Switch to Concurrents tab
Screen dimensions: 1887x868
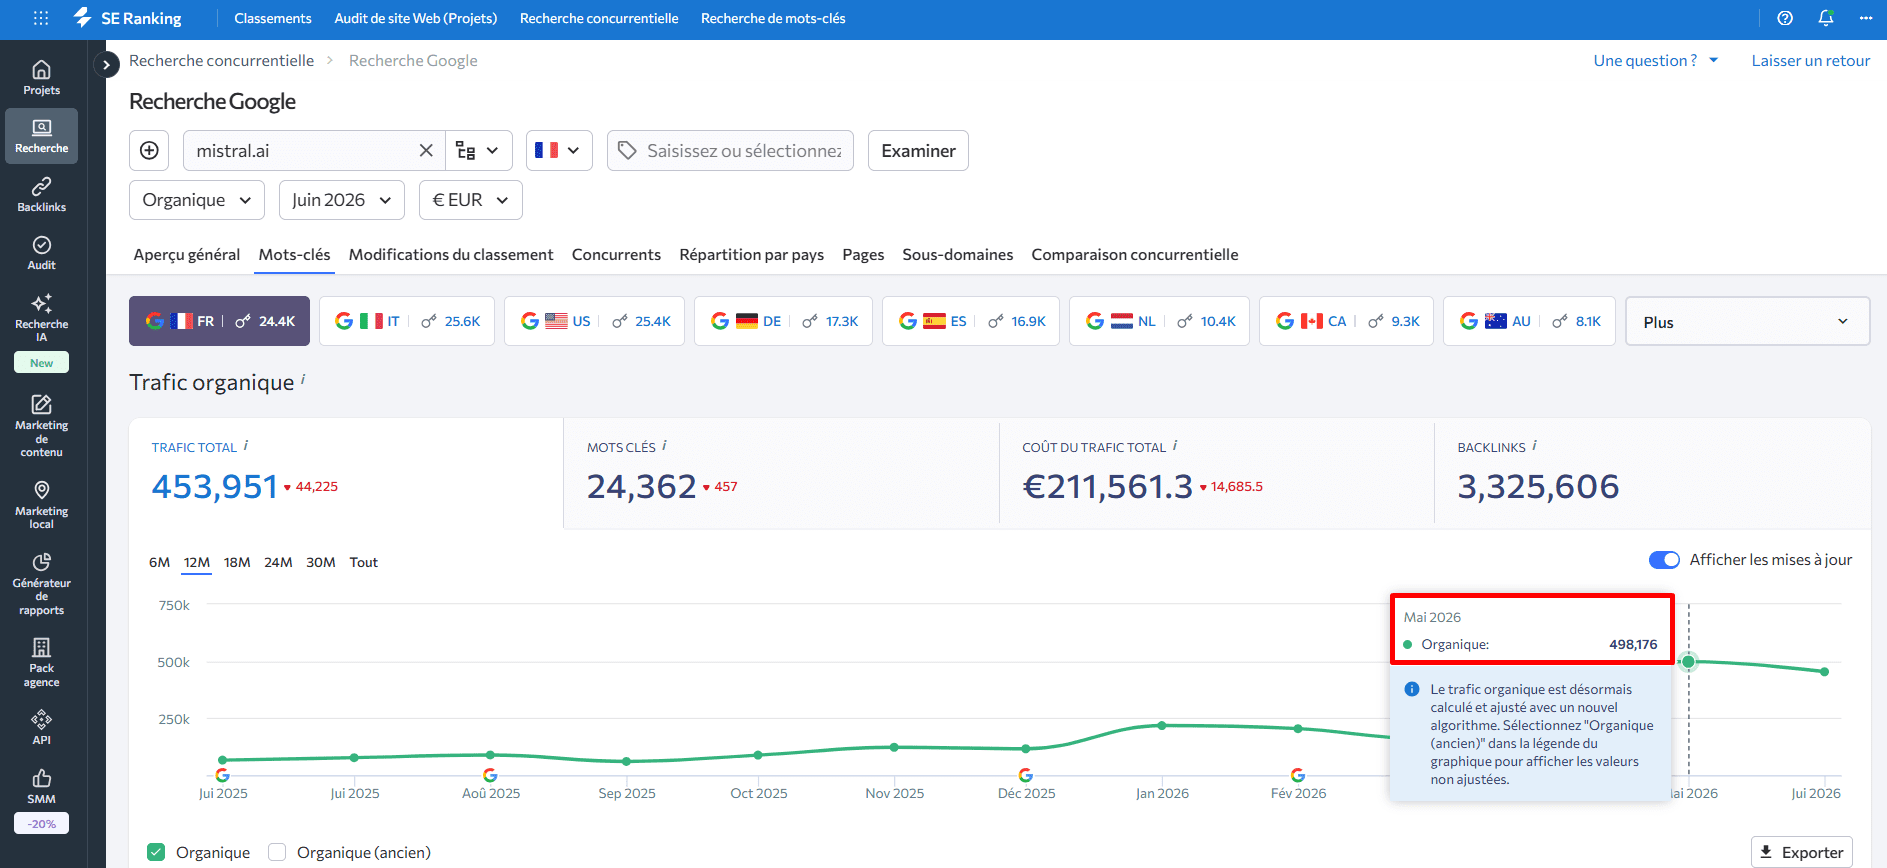tap(616, 254)
